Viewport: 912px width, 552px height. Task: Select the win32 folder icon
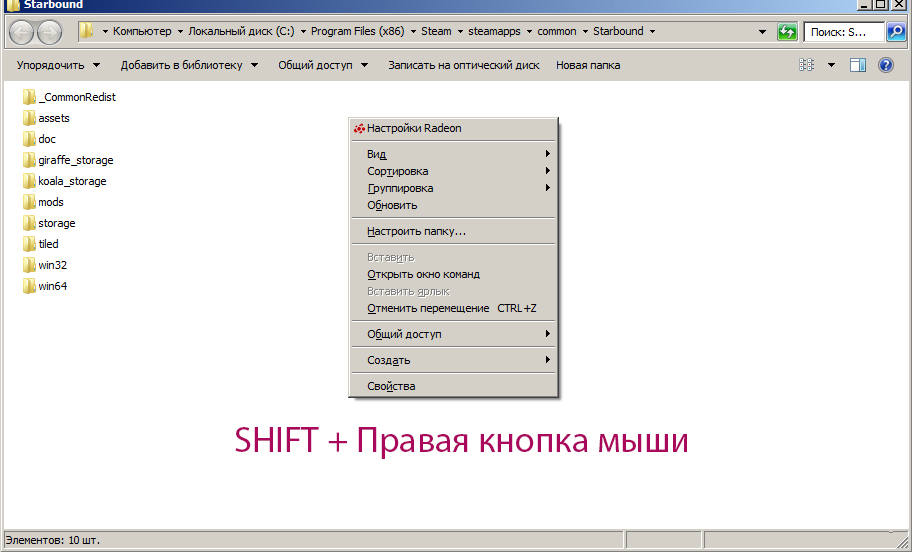(29, 265)
